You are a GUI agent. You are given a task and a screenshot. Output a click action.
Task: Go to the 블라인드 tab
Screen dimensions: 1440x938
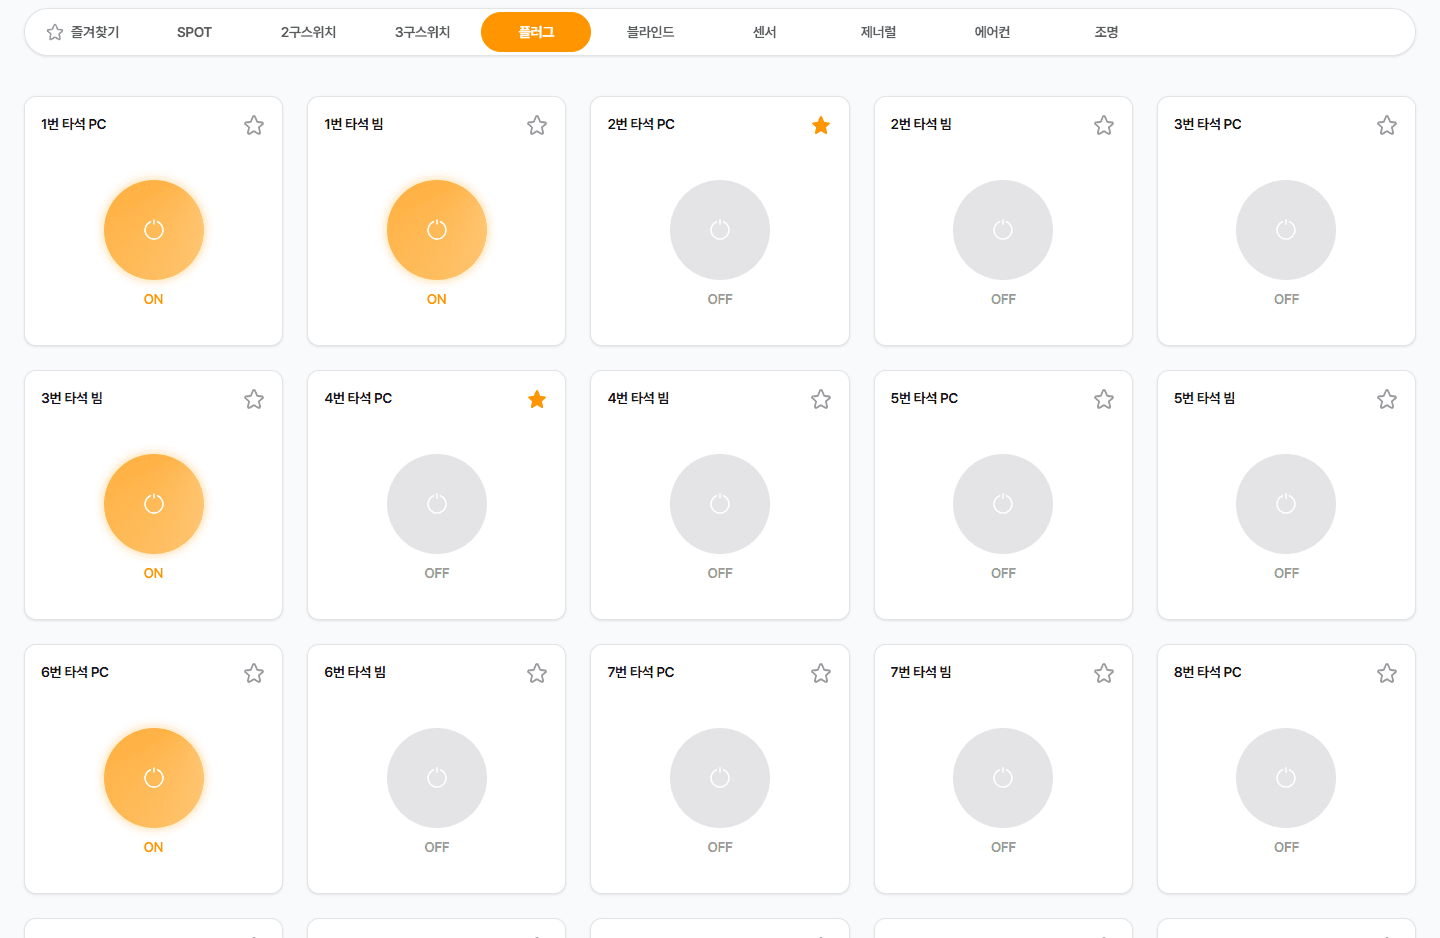pos(650,32)
